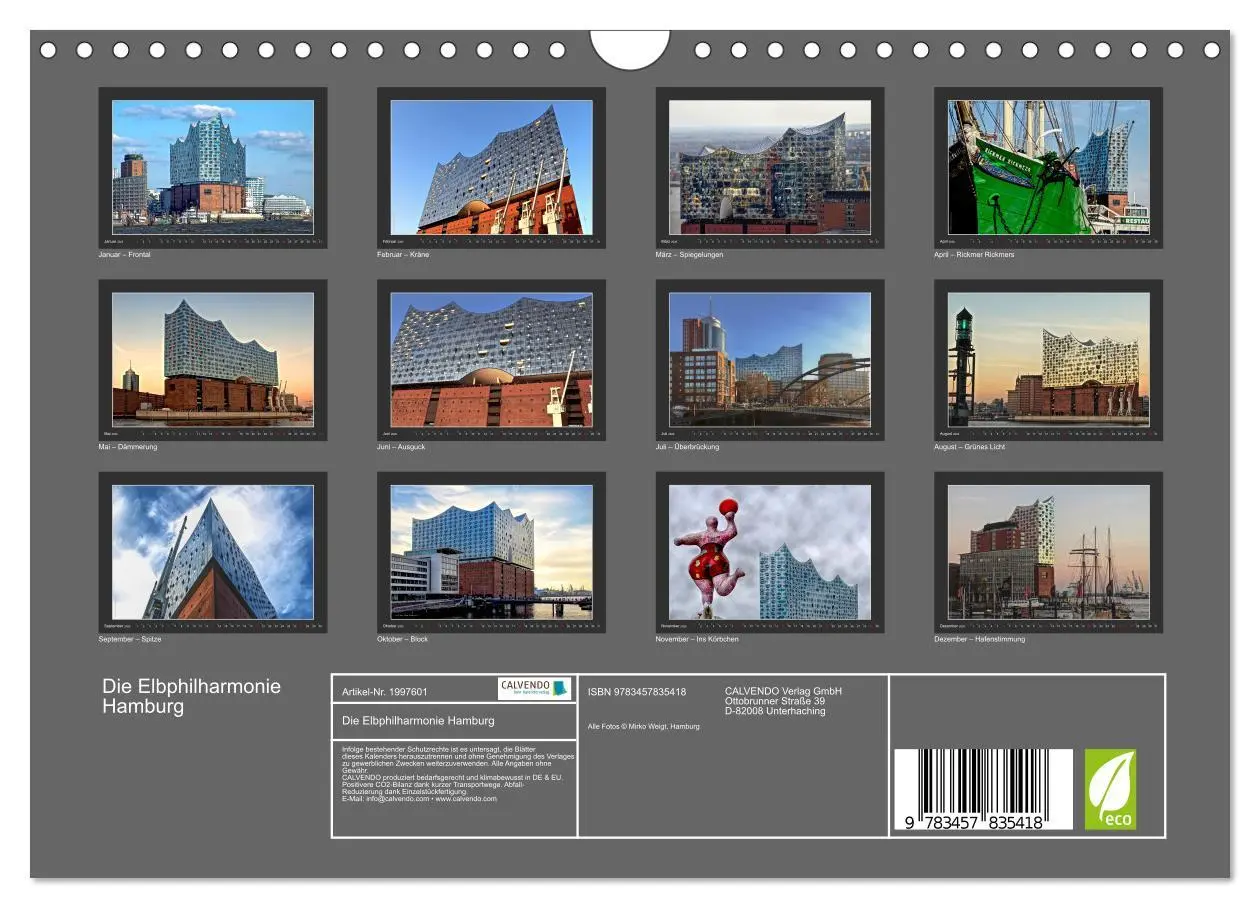The height and width of the screenshot is (908, 1260).
Task: Click the caption "Juni – Ausguck"
Action: pyautogui.click(x=401, y=447)
